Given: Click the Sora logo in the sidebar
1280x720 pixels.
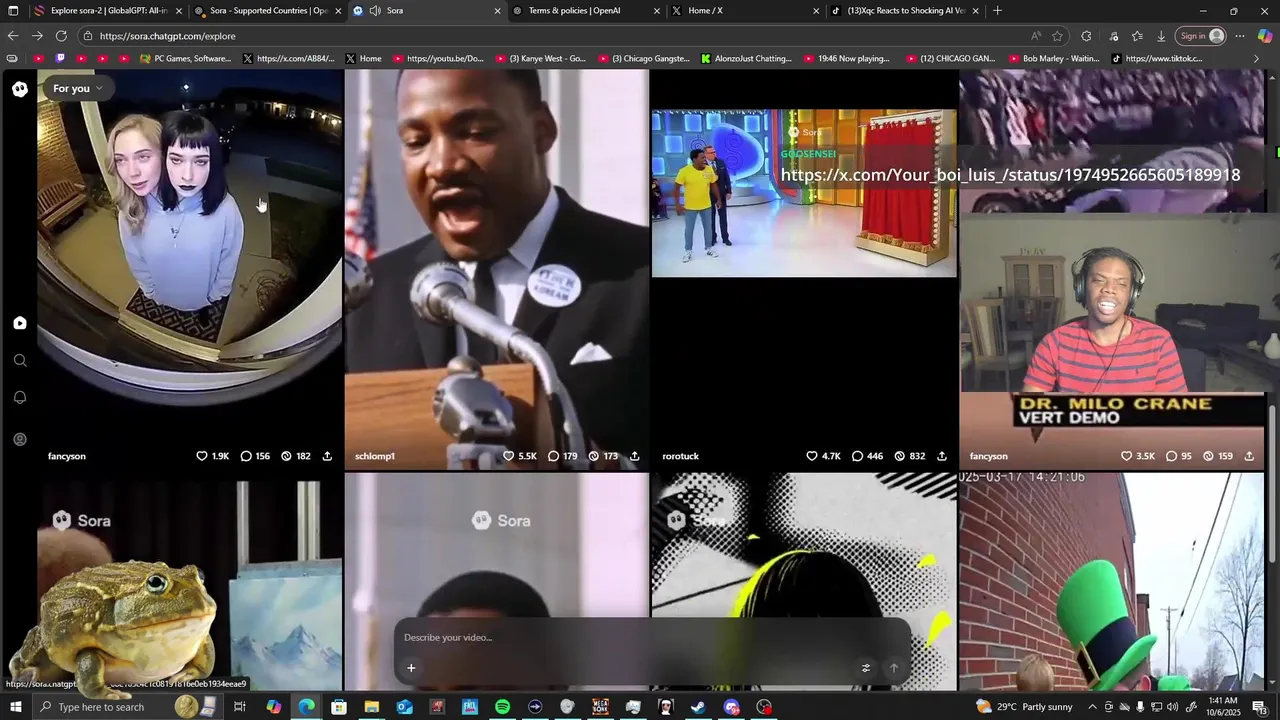Looking at the screenshot, I should 20,89.
